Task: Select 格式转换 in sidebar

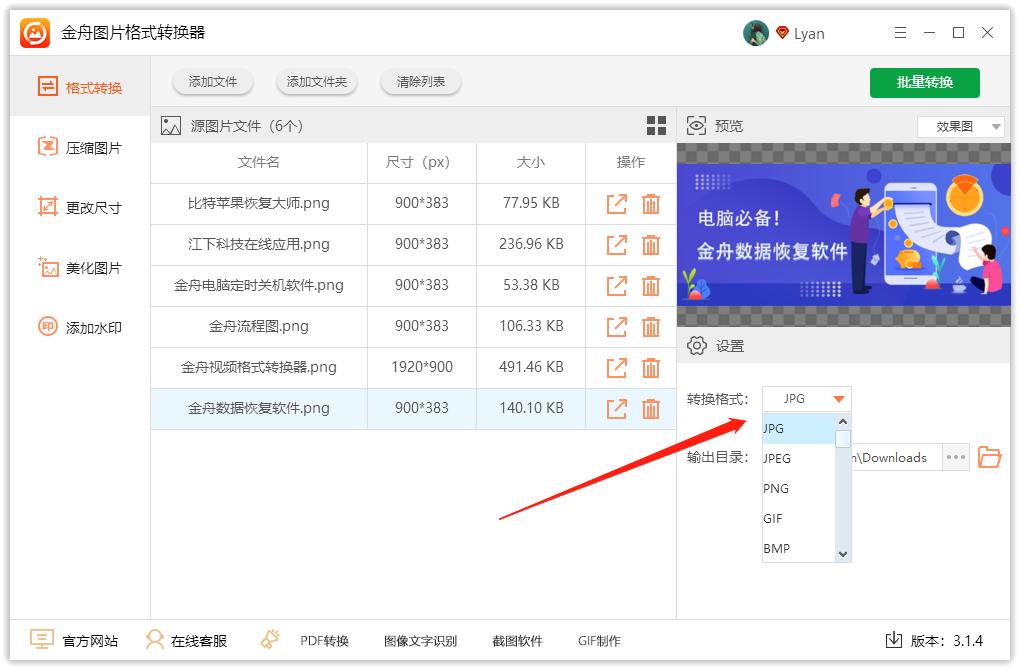Action: coord(80,87)
